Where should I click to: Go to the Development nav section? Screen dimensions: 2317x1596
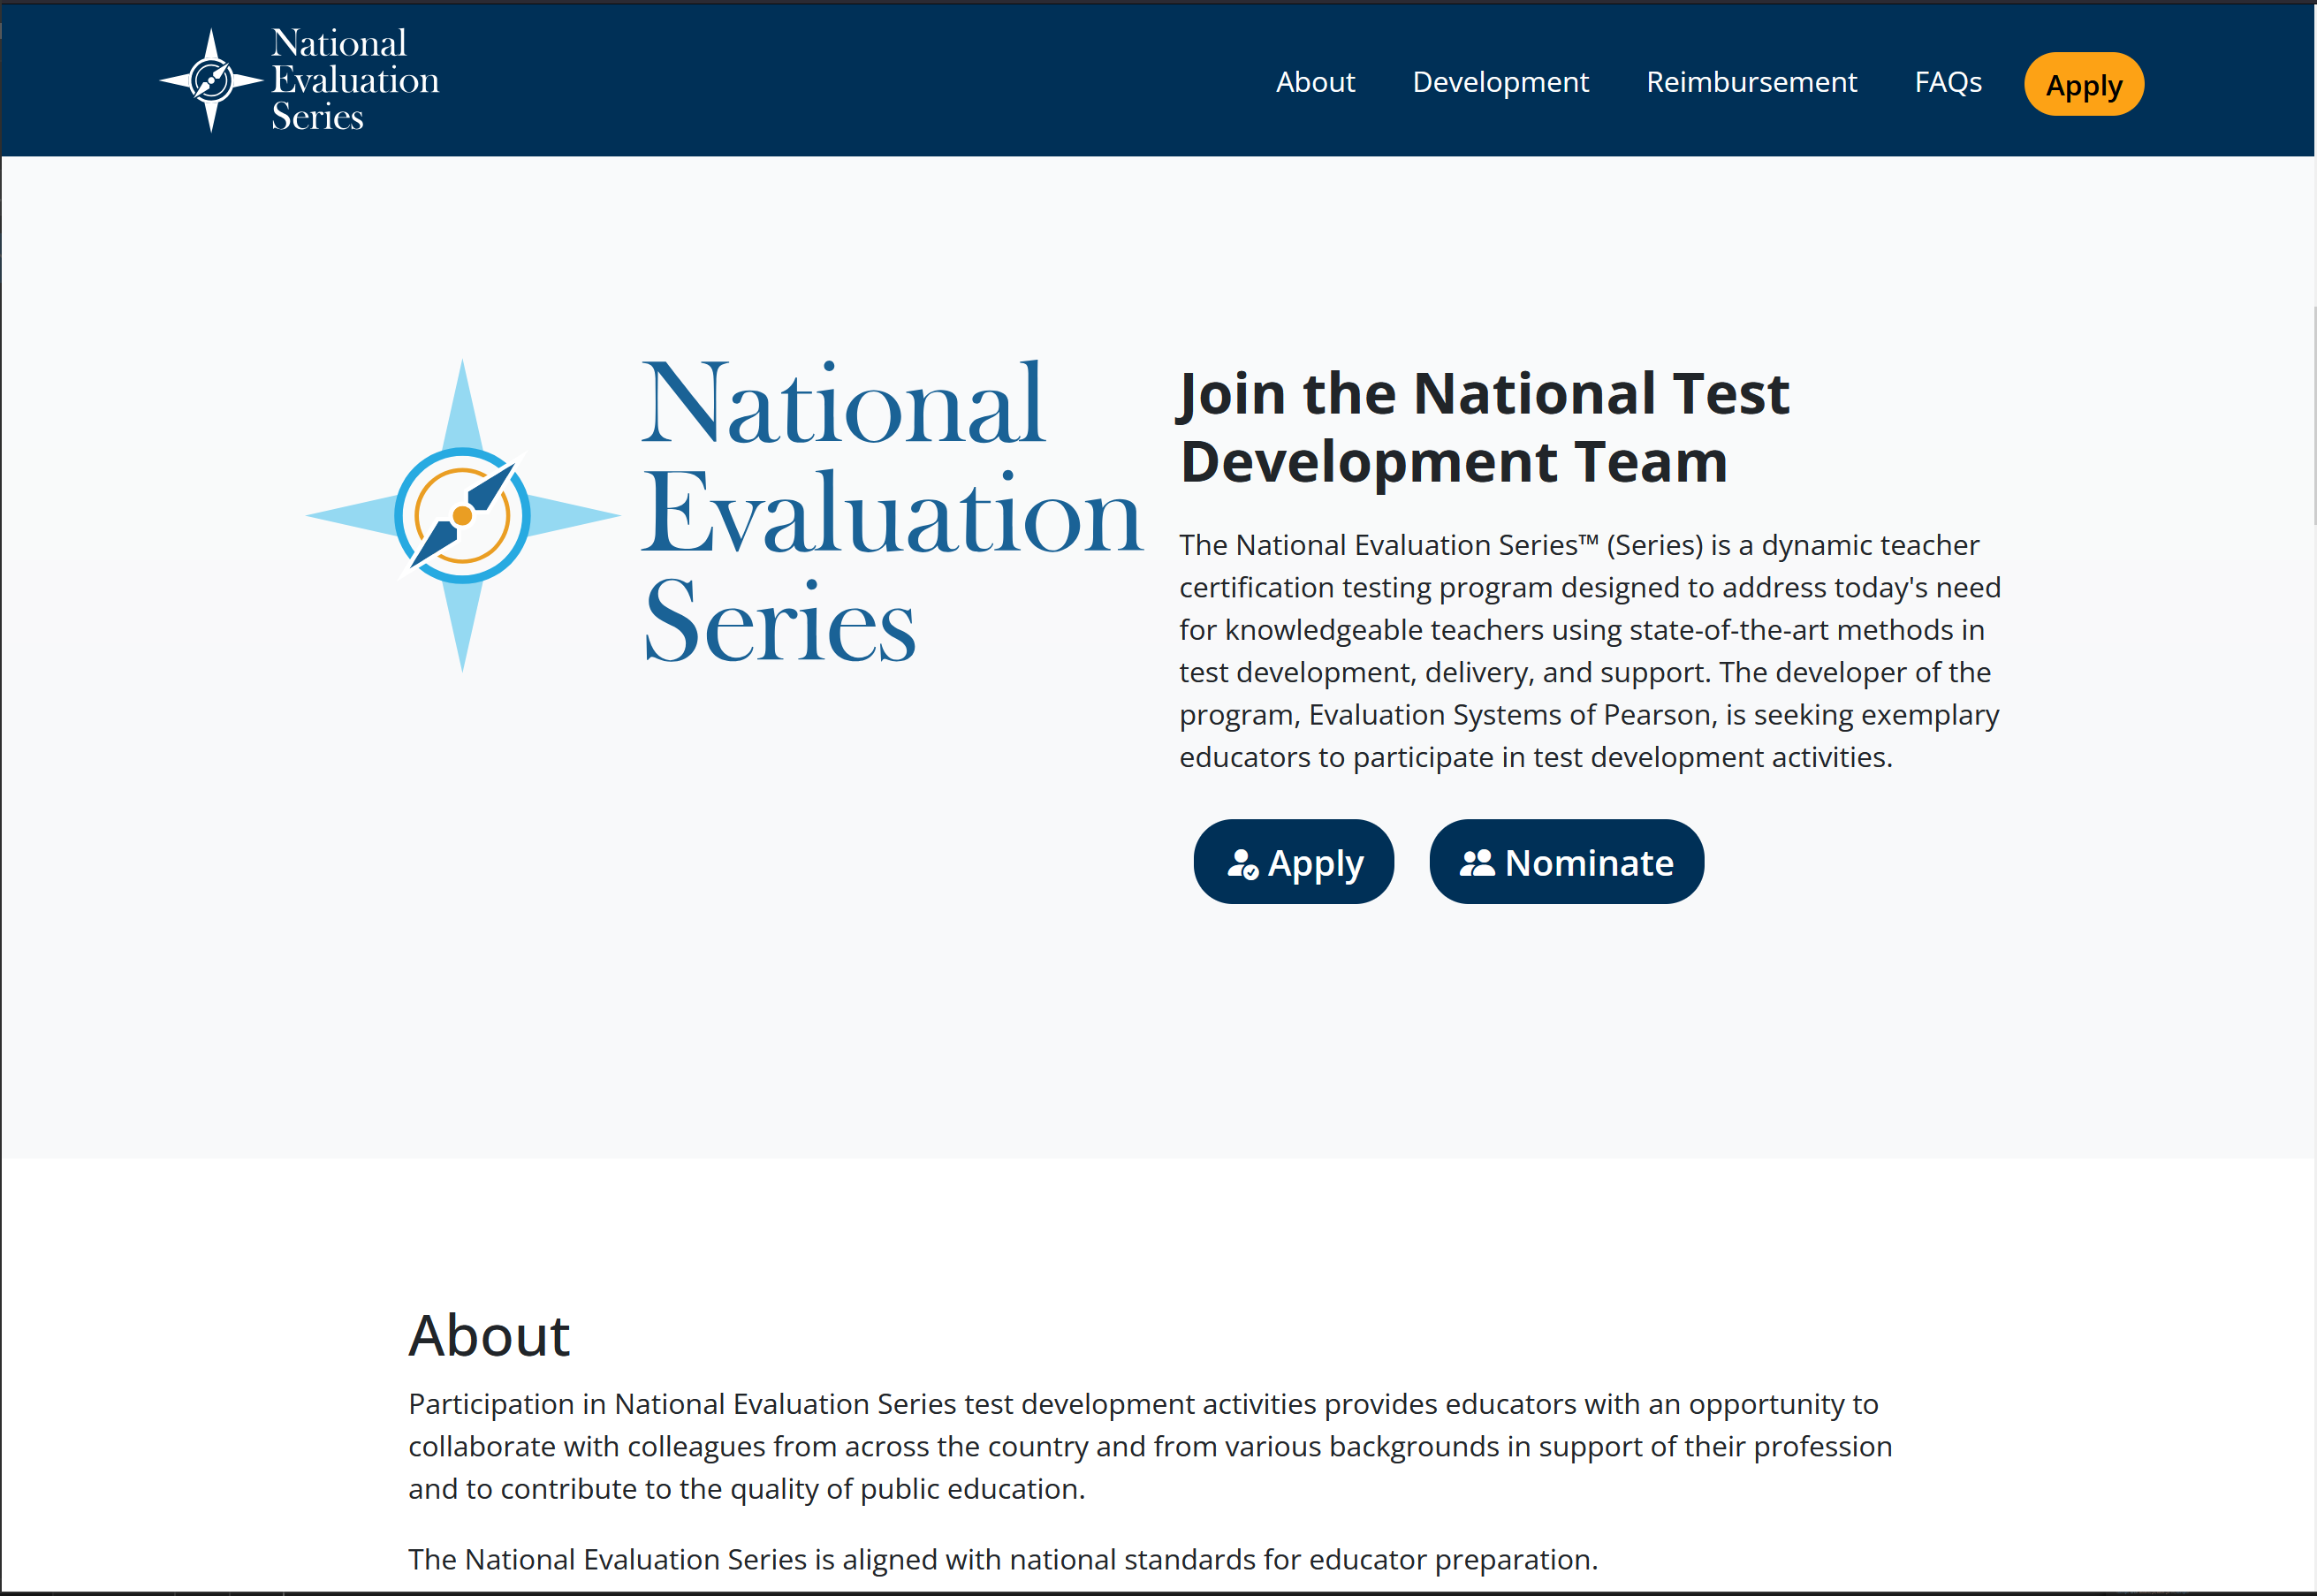(1500, 82)
